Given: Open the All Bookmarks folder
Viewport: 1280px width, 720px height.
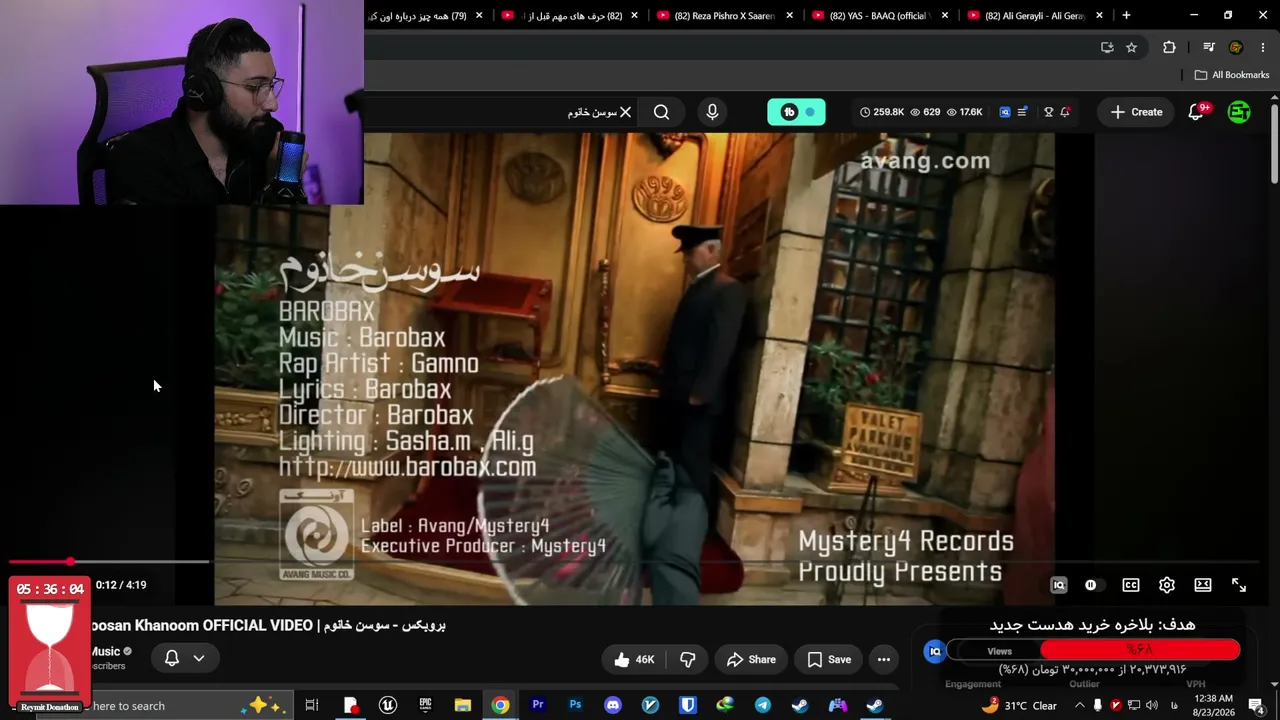Looking at the screenshot, I should tap(1231, 75).
